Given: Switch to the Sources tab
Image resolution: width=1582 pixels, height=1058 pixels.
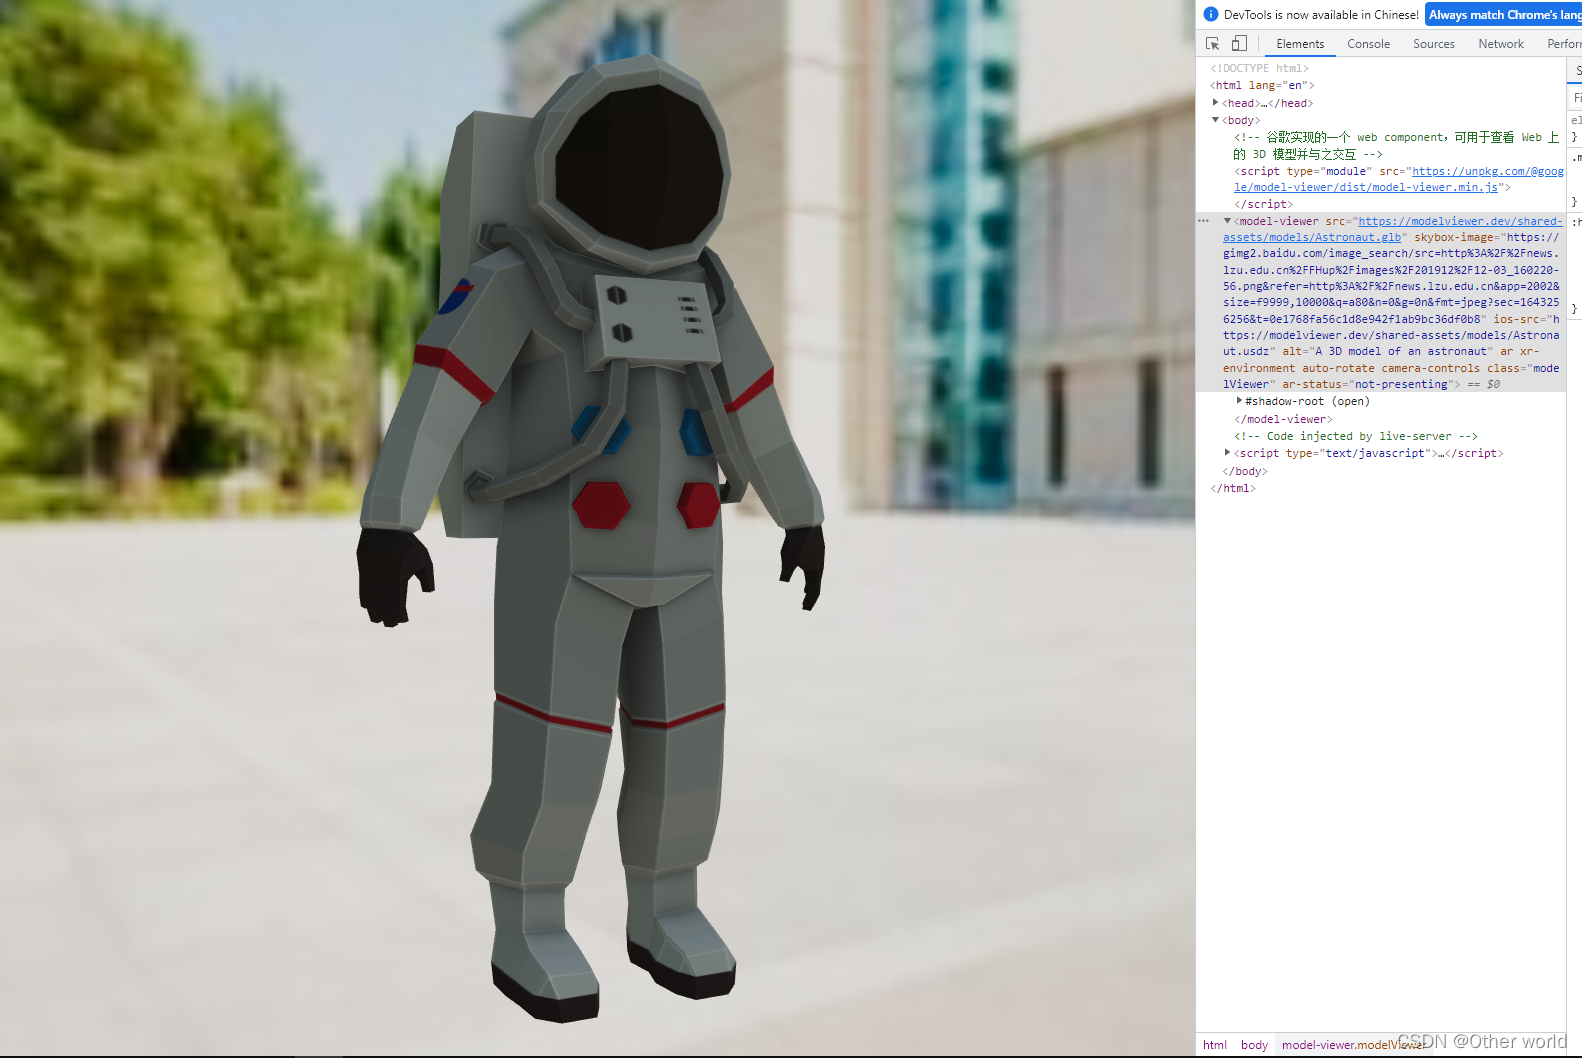Looking at the screenshot, I should tap(1434, 44).
